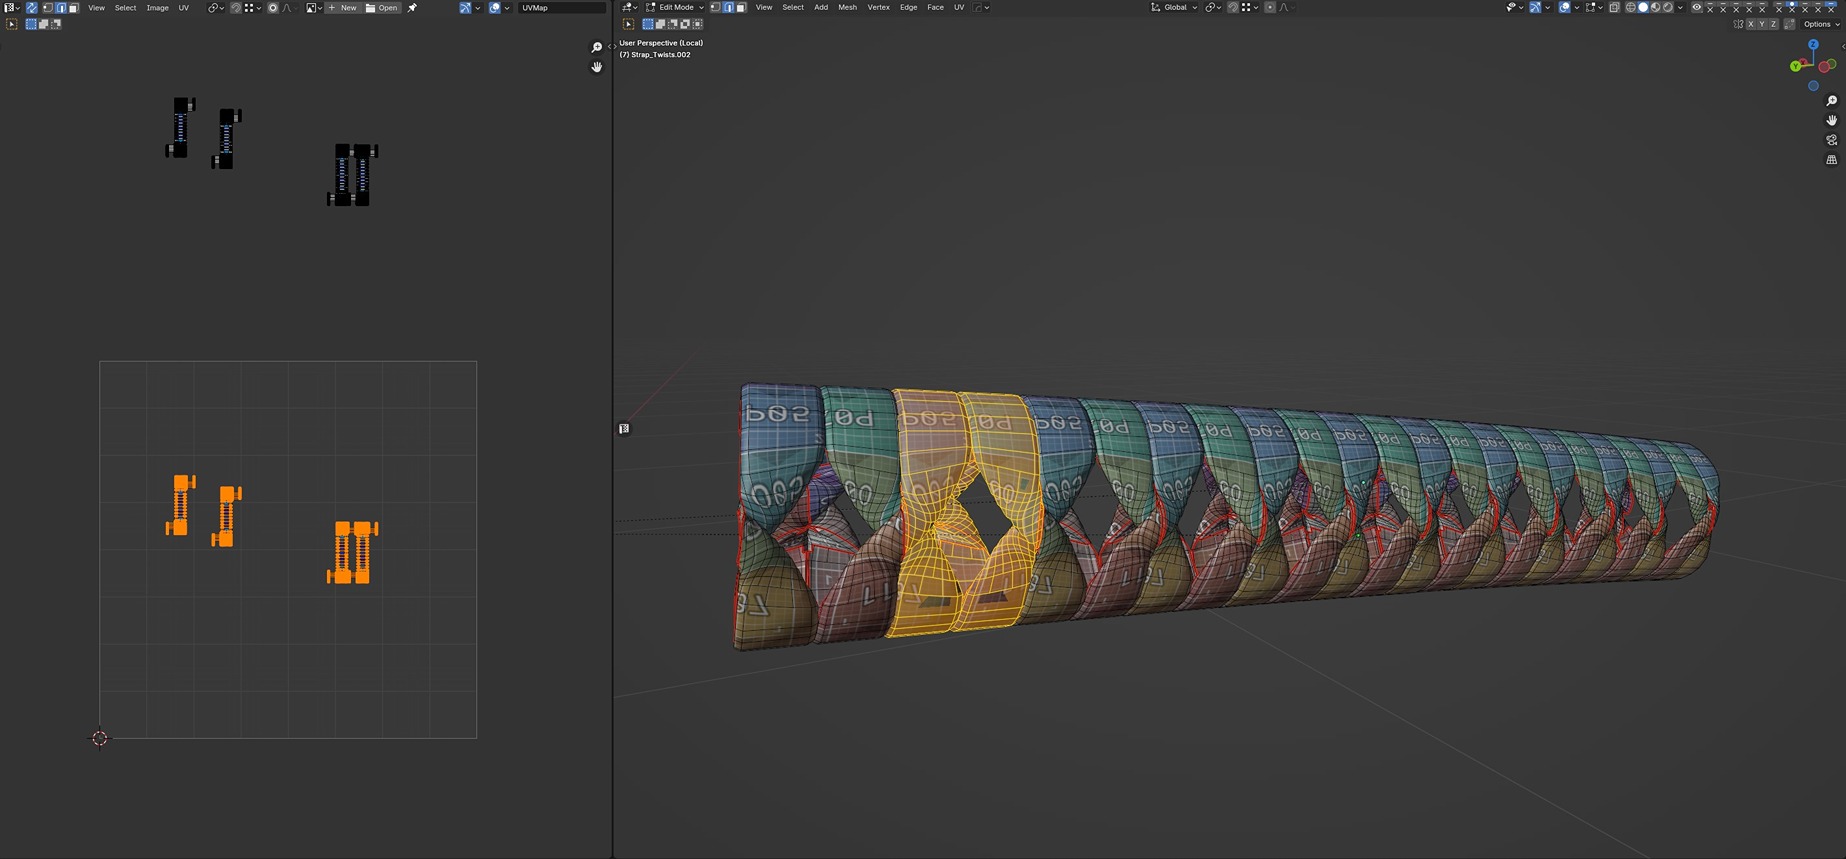The height and width of the screenshot is (859, 1846).
Task: Open the Global transform orientation dropdown
Action: click(1175, 8)
